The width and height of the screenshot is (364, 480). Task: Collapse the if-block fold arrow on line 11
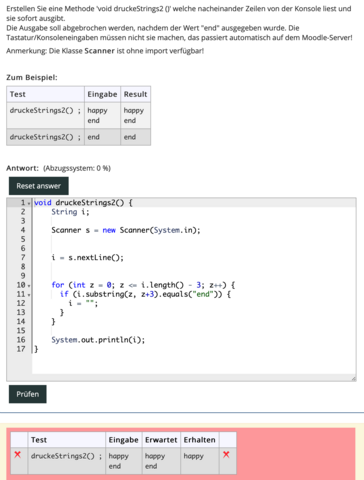tap(29, 295)
